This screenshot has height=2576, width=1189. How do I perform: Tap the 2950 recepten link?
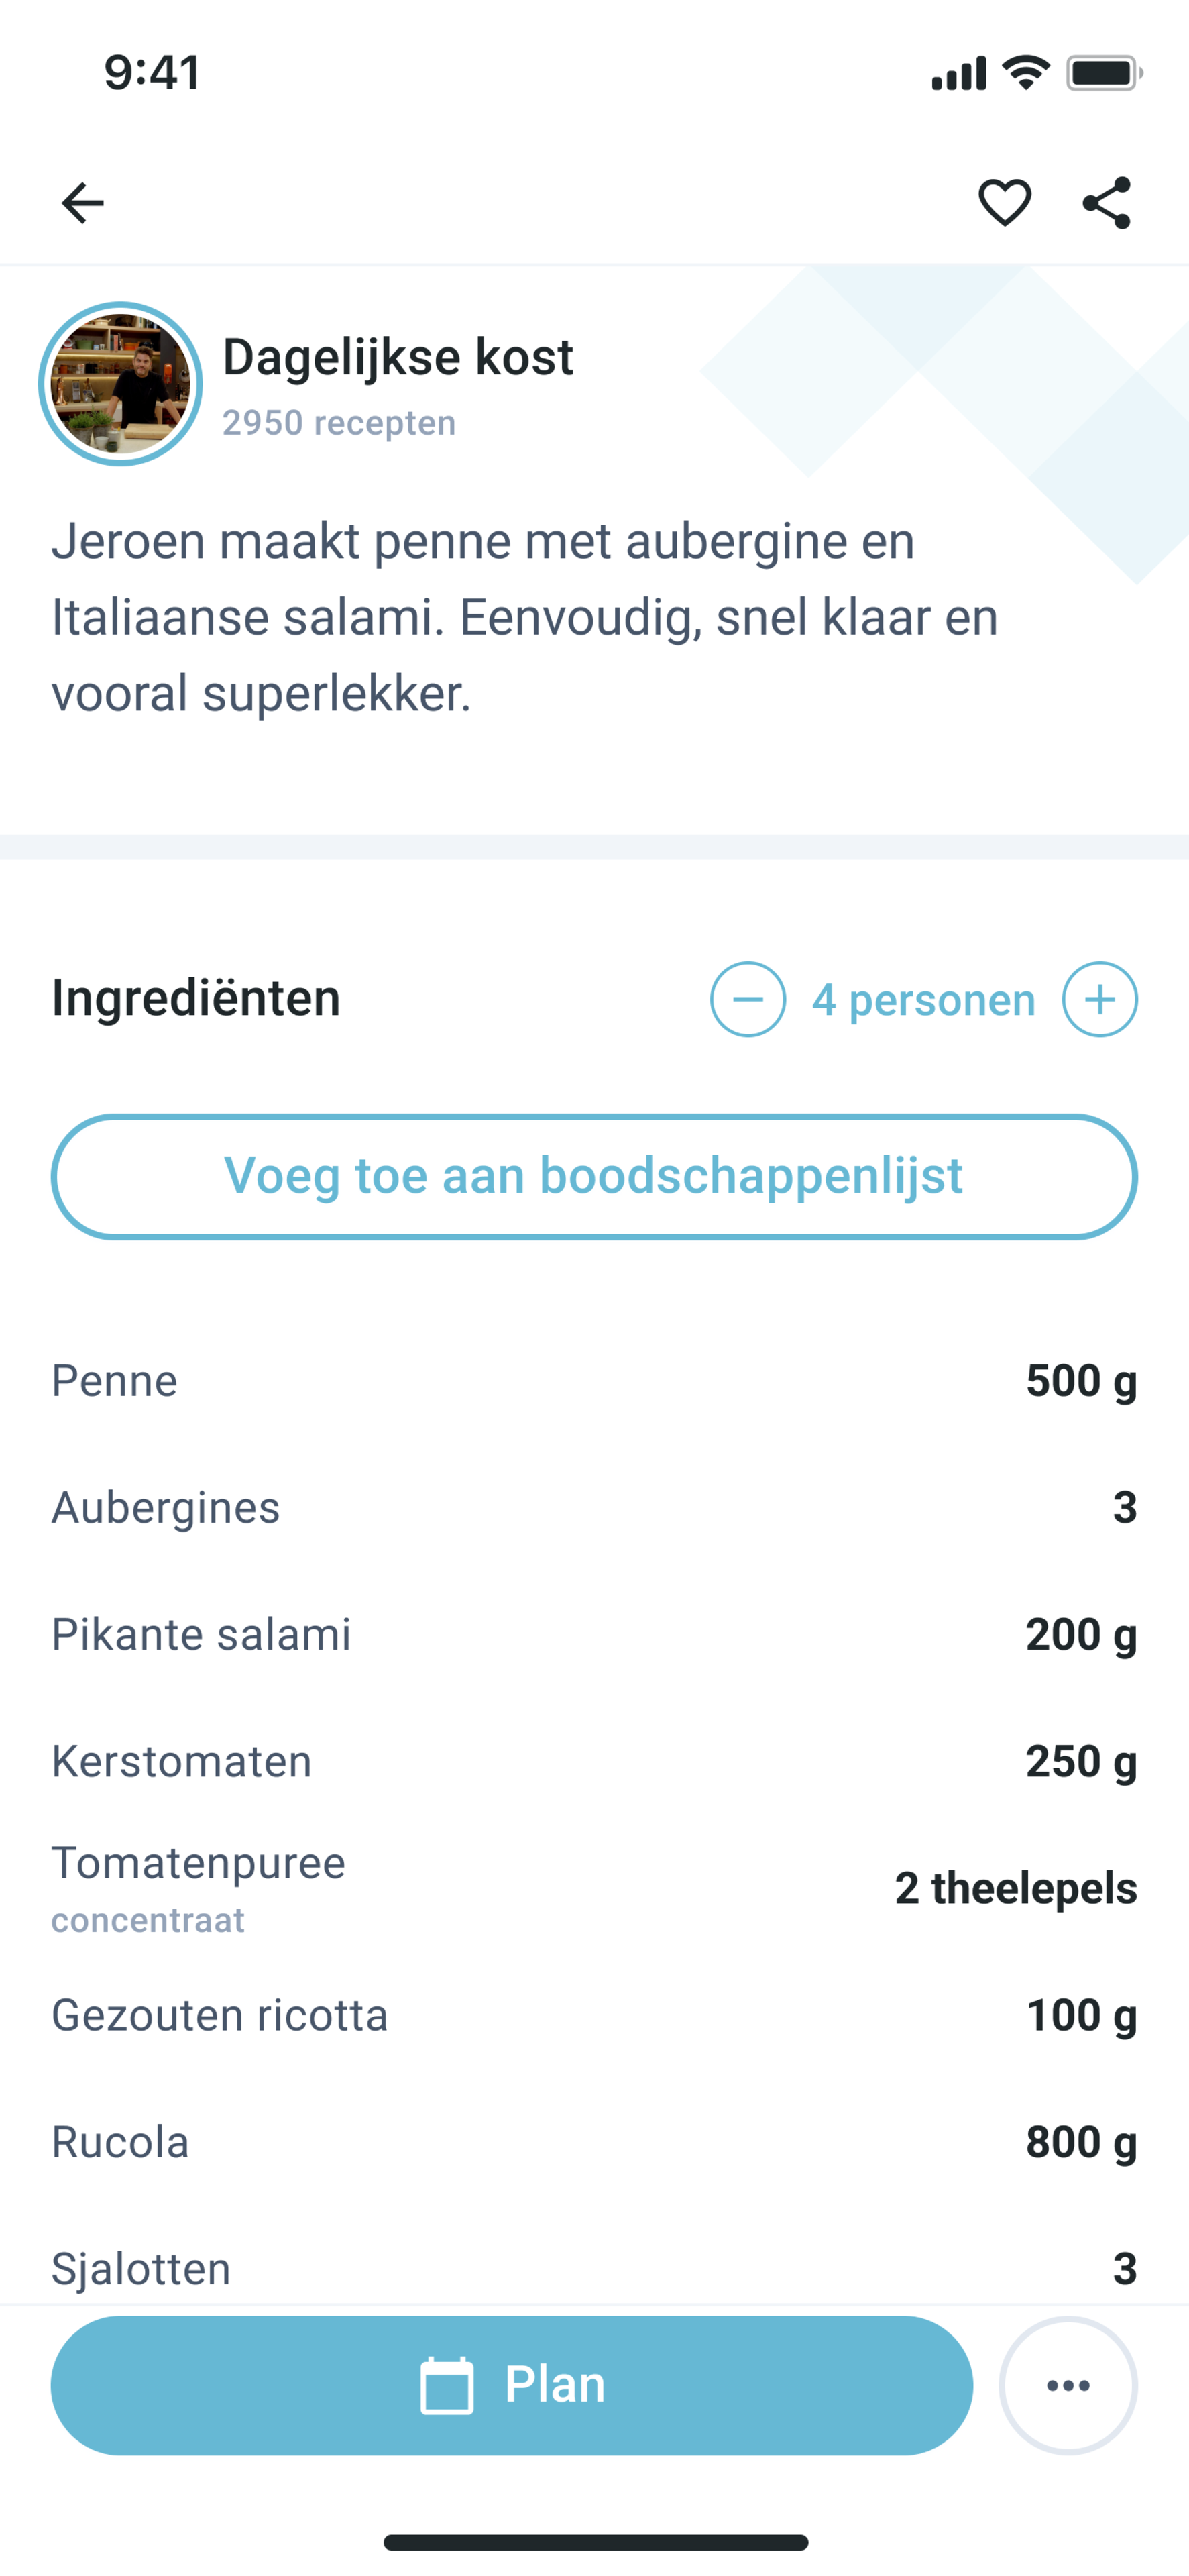[x=339, y=423]
